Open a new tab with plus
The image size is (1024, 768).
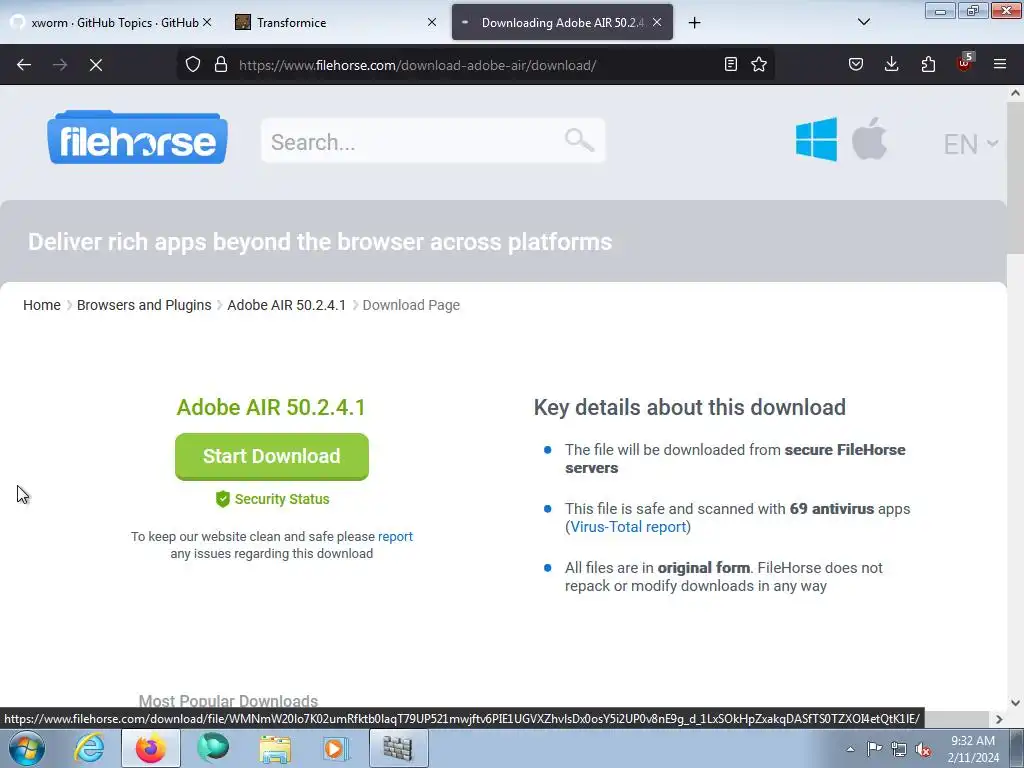coord(694,23)
